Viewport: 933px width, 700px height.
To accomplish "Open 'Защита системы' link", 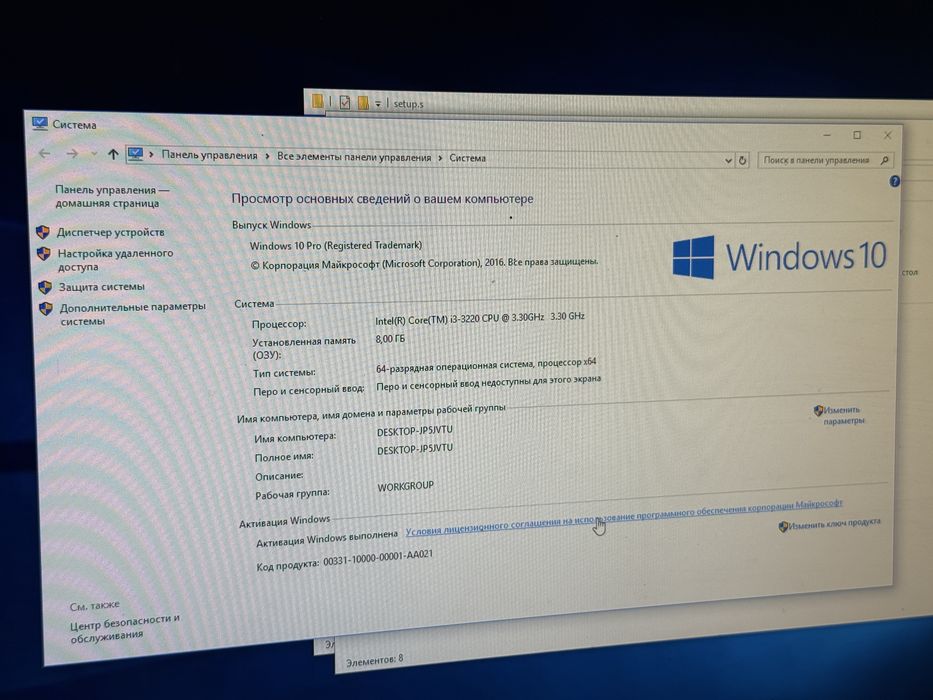I will (x=102, y=287).
